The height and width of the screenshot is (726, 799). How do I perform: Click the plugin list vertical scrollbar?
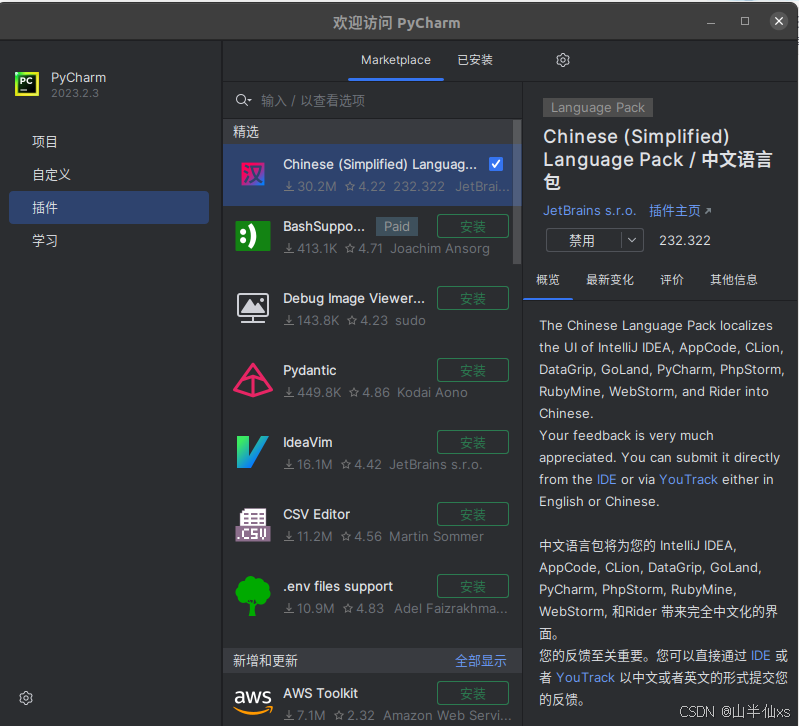click(x=517, y=192)
